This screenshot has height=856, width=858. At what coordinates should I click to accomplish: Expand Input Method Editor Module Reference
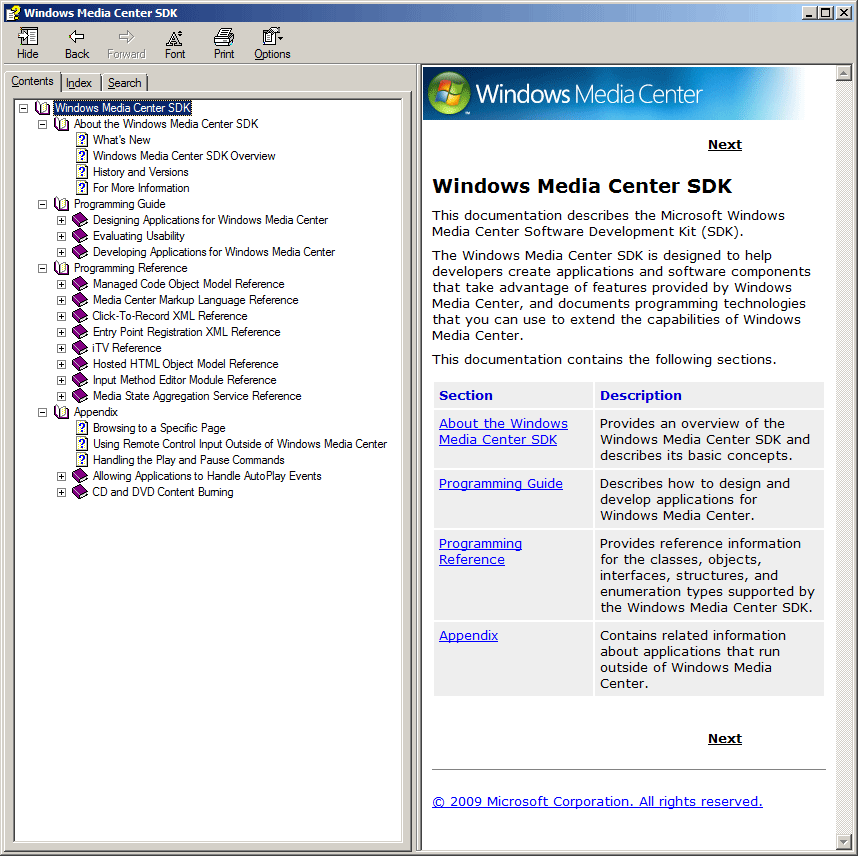61,380
